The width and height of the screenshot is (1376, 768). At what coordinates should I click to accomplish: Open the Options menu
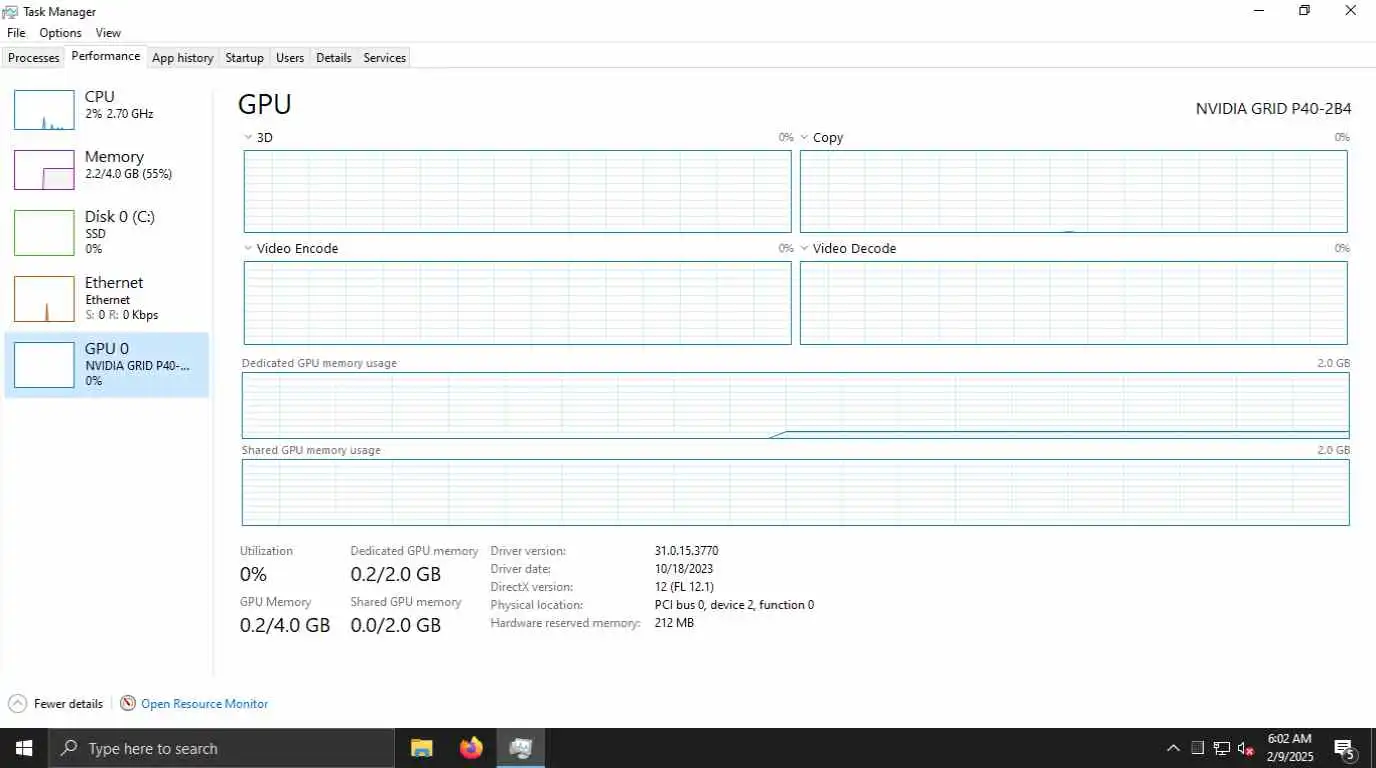point(60,33)
